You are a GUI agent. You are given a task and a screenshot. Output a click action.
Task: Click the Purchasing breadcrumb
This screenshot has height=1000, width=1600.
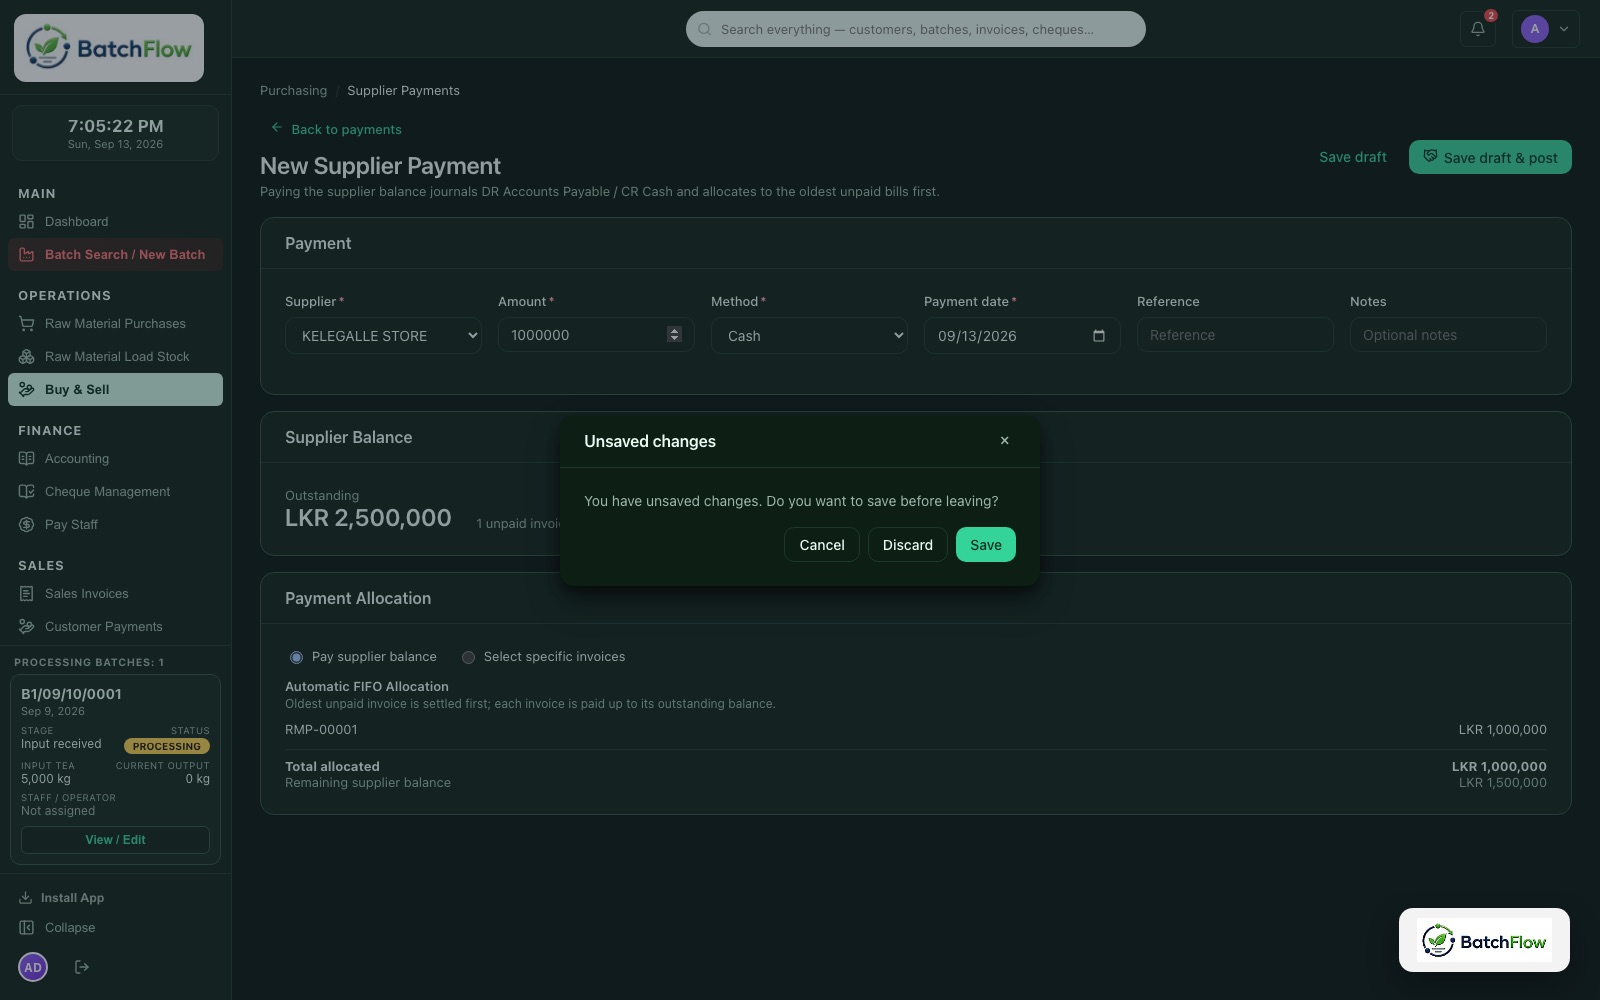293,90
